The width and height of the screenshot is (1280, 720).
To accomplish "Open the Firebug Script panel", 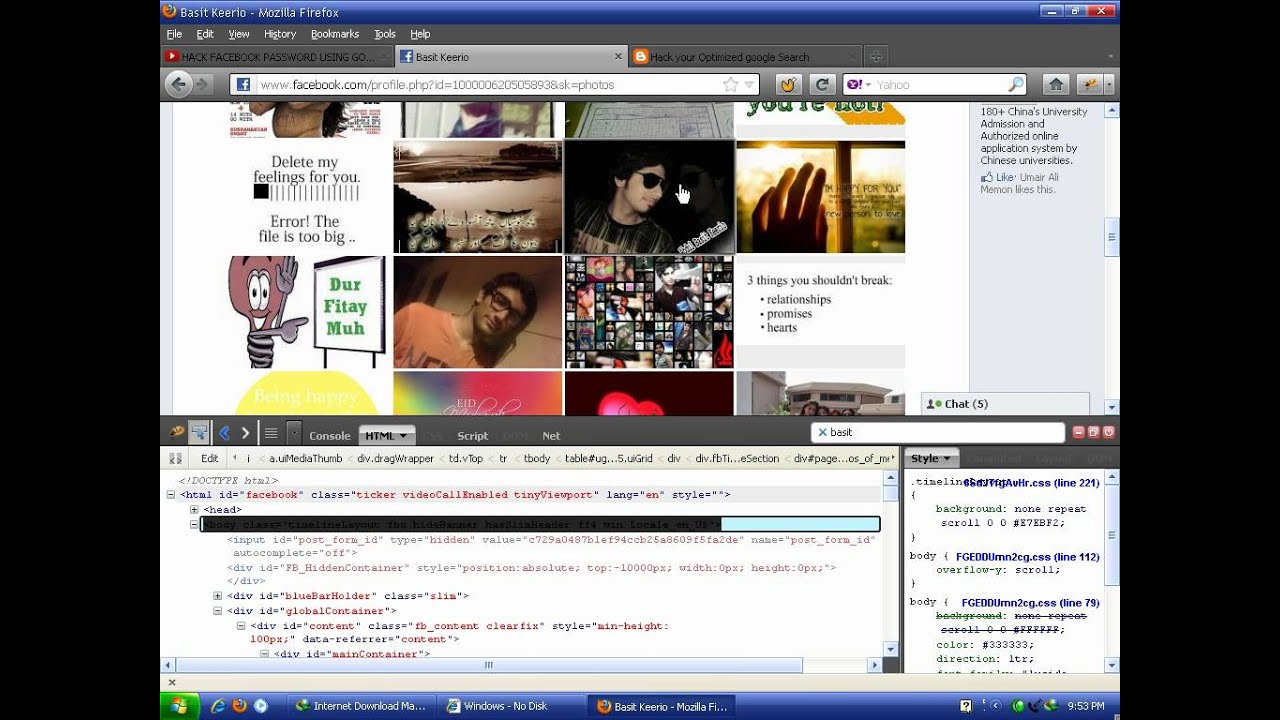I will click(x=473, y=436).
